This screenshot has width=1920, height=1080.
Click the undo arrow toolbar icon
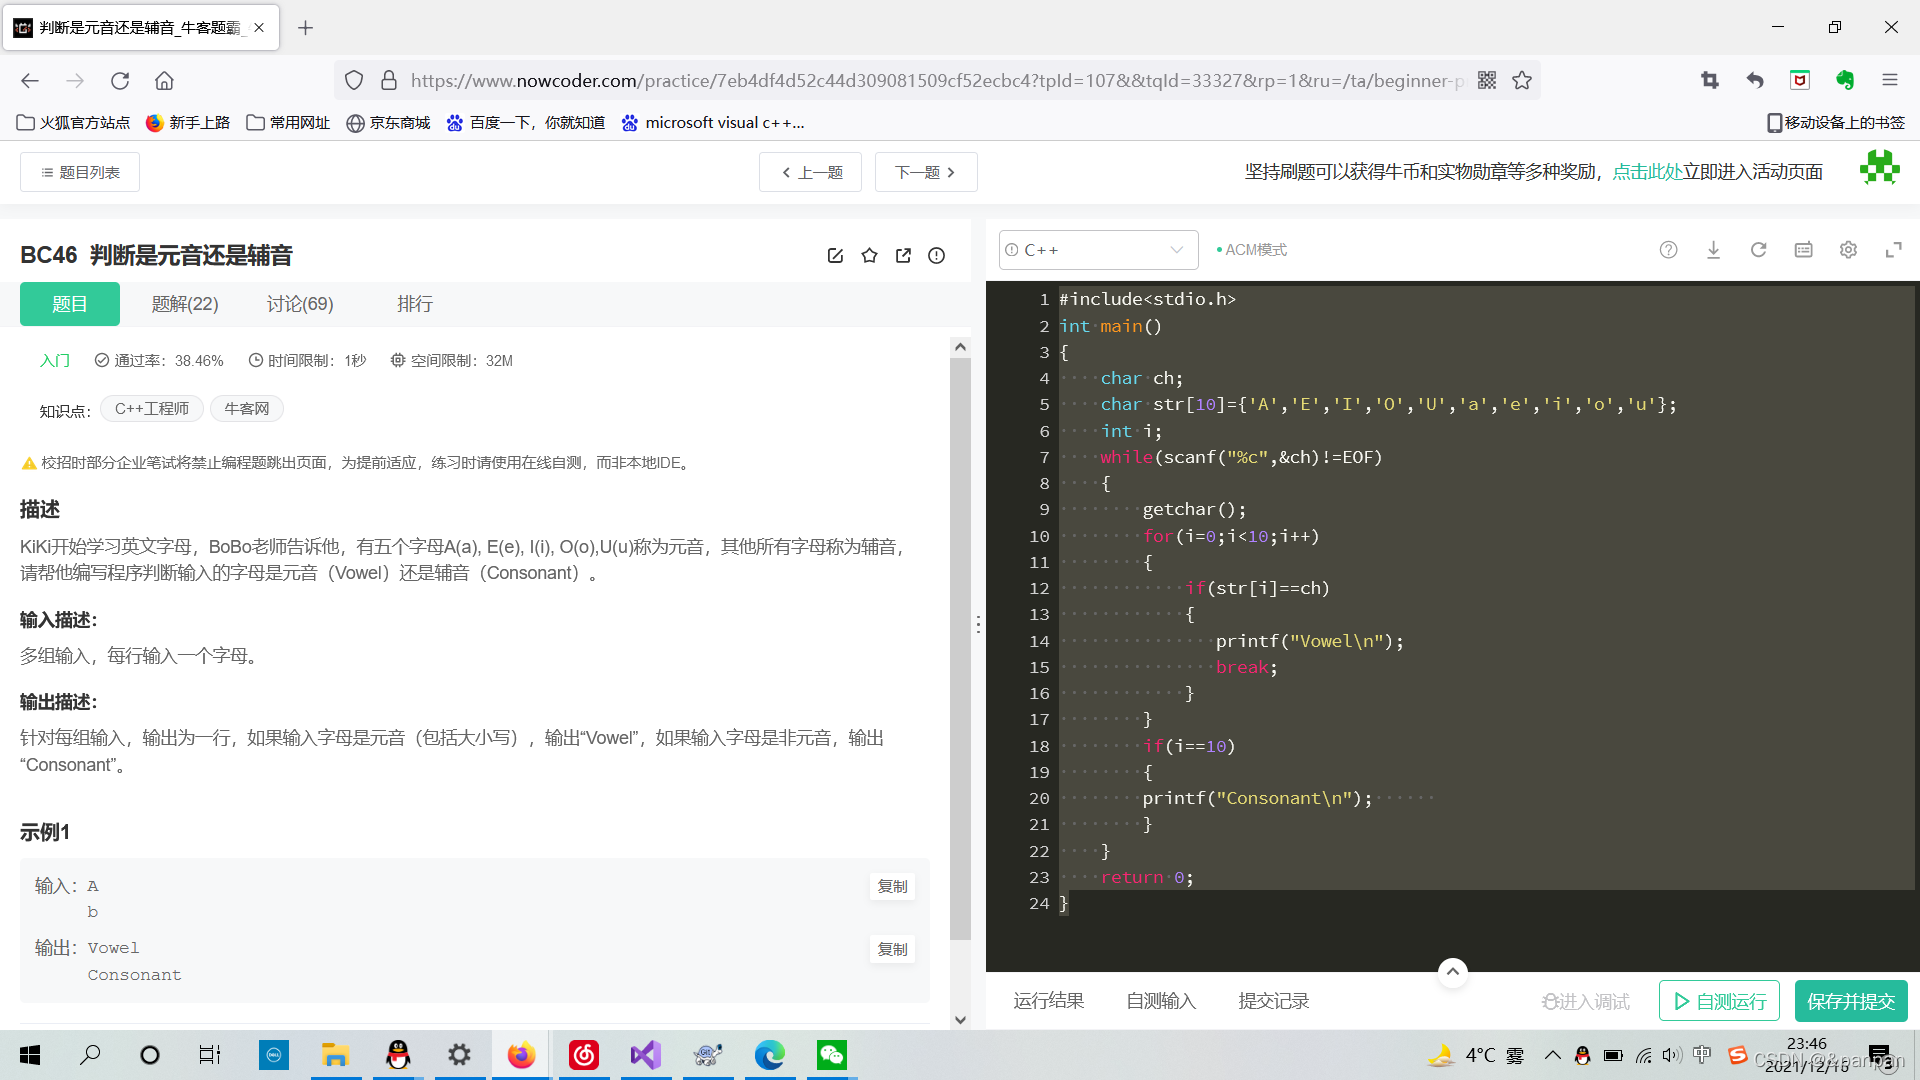(1755, 81)
